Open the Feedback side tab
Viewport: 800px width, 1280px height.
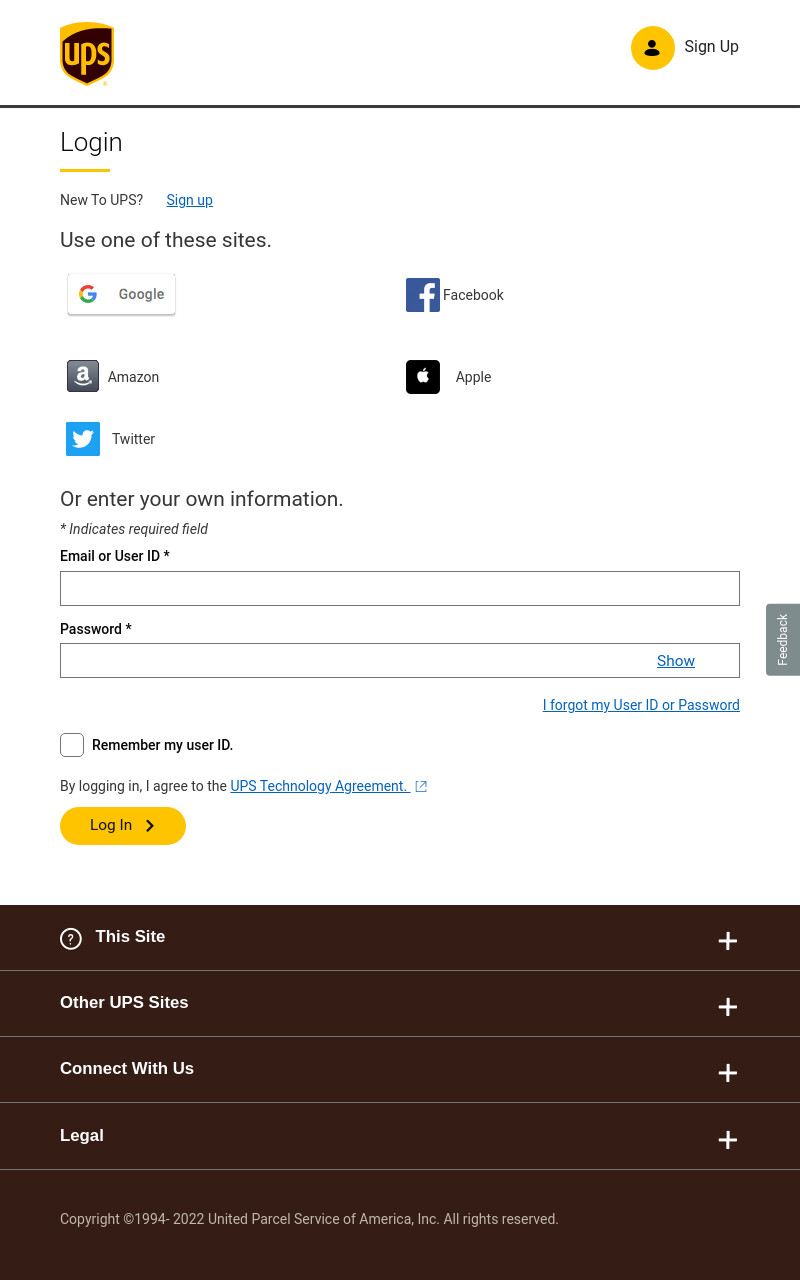(x=783, y=640)
